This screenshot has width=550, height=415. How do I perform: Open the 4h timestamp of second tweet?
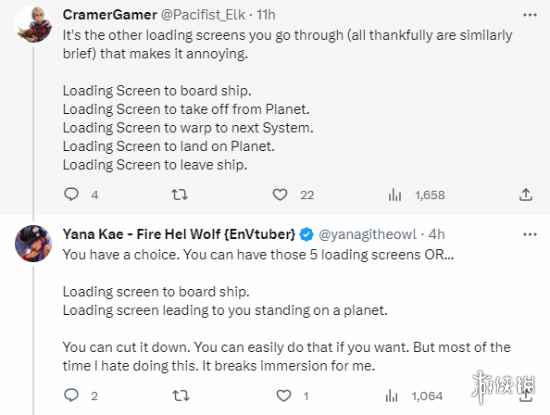436,234
